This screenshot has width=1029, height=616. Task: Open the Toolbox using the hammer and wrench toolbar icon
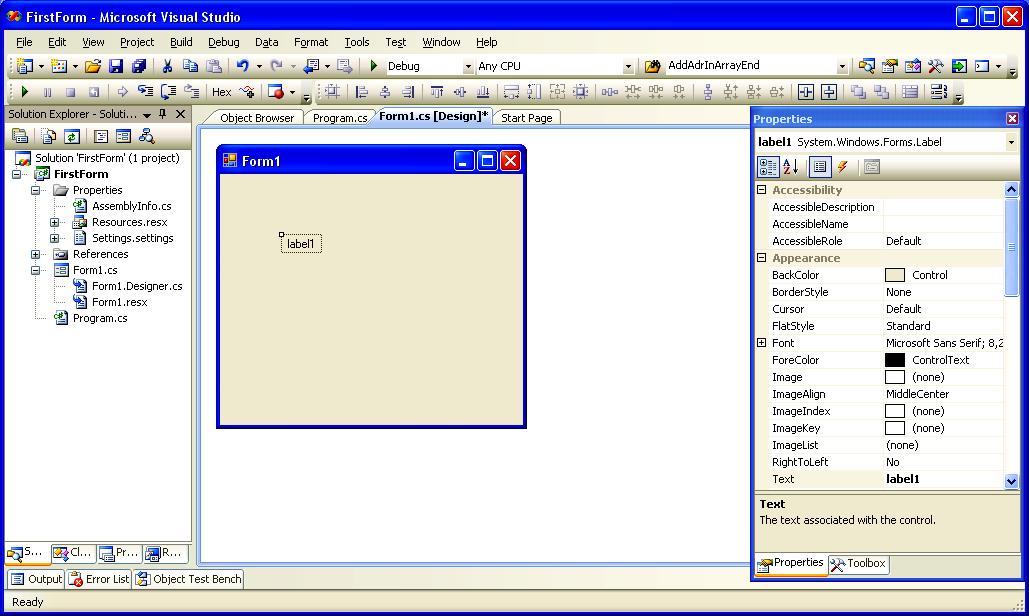(936, 66)
